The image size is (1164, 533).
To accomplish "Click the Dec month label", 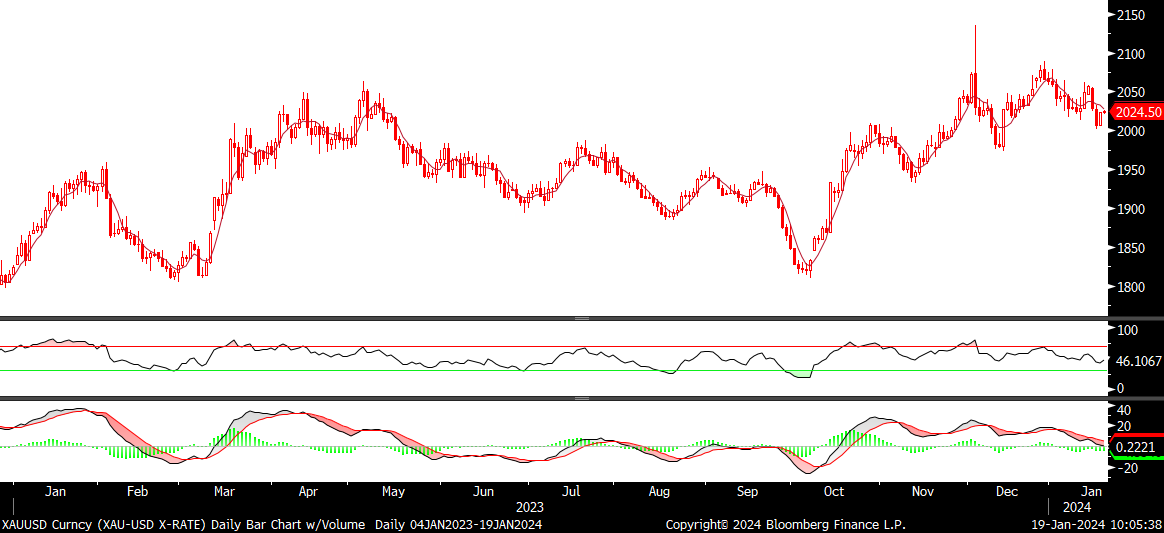I will coord(1007,491).
